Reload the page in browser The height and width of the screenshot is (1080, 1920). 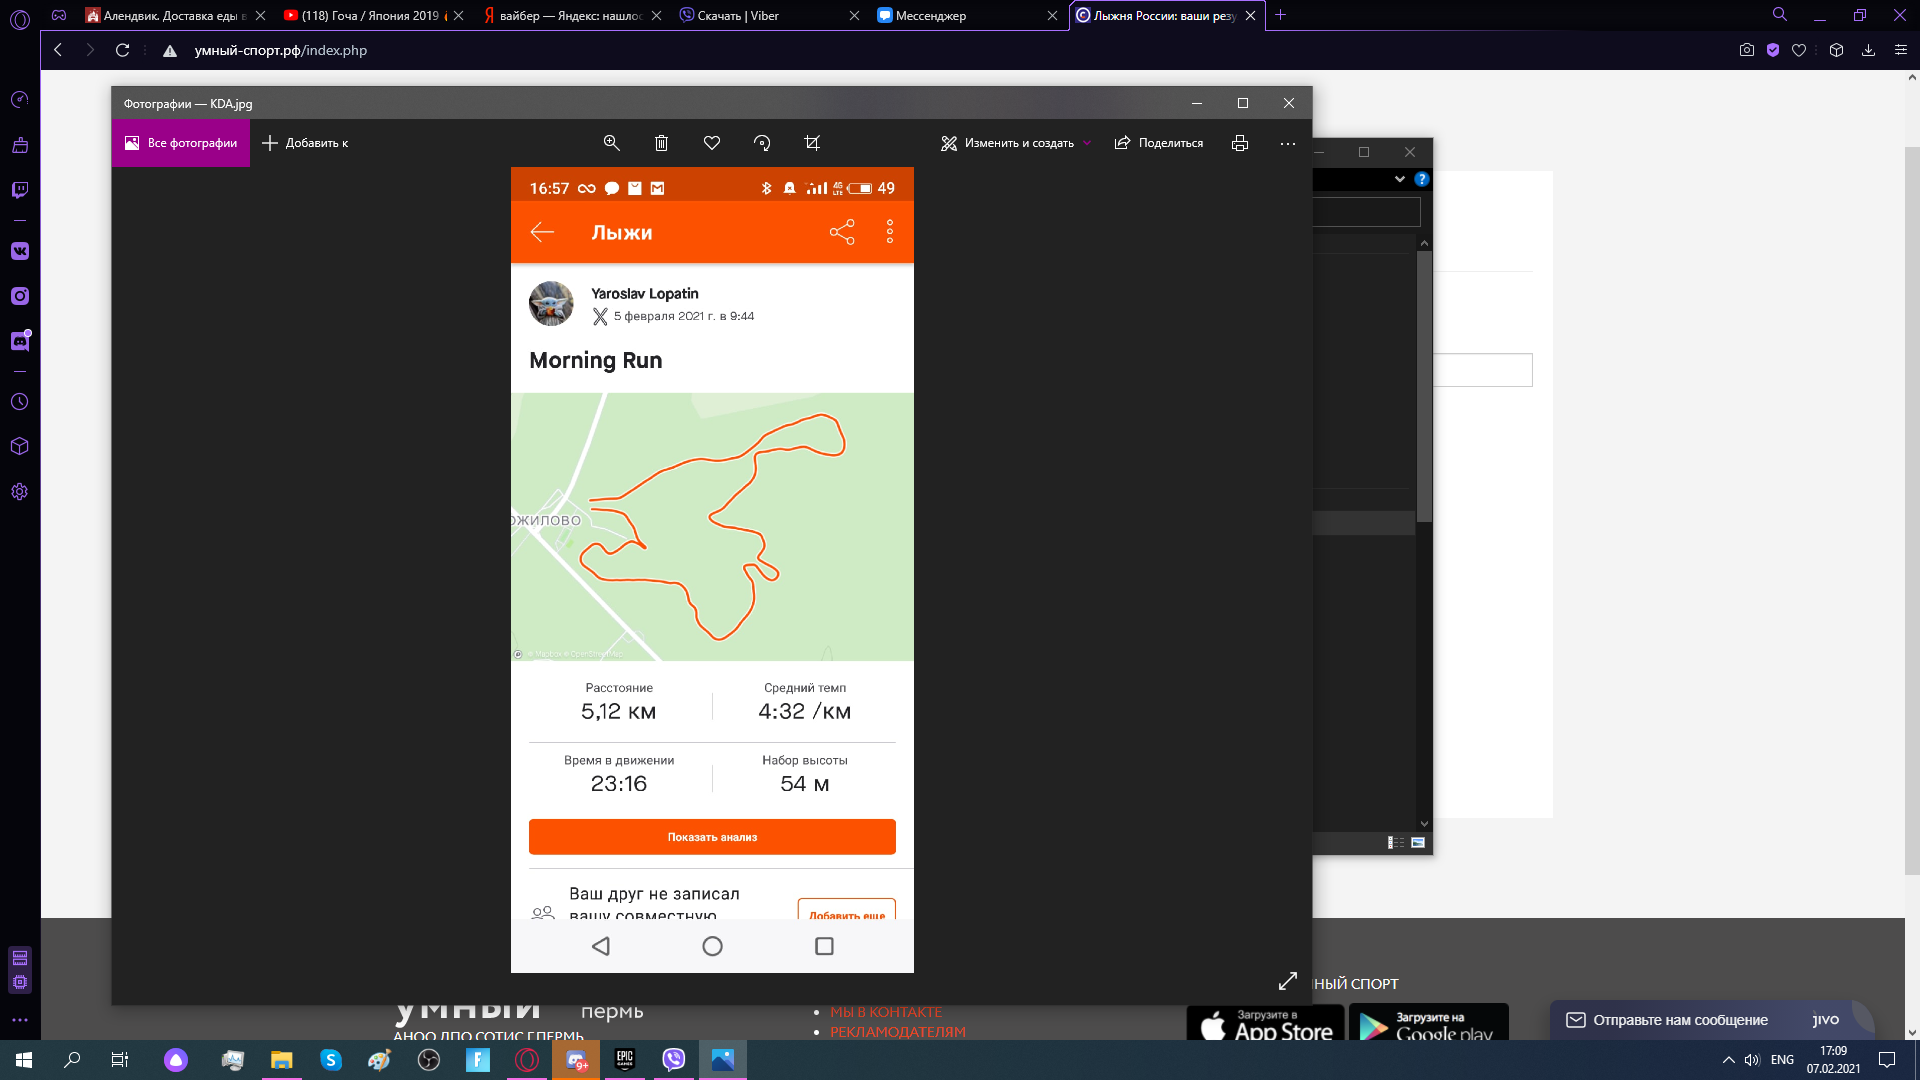[123, 50]
